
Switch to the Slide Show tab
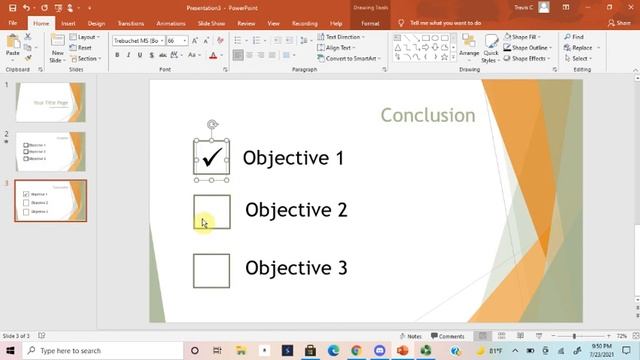pos(211,23)
